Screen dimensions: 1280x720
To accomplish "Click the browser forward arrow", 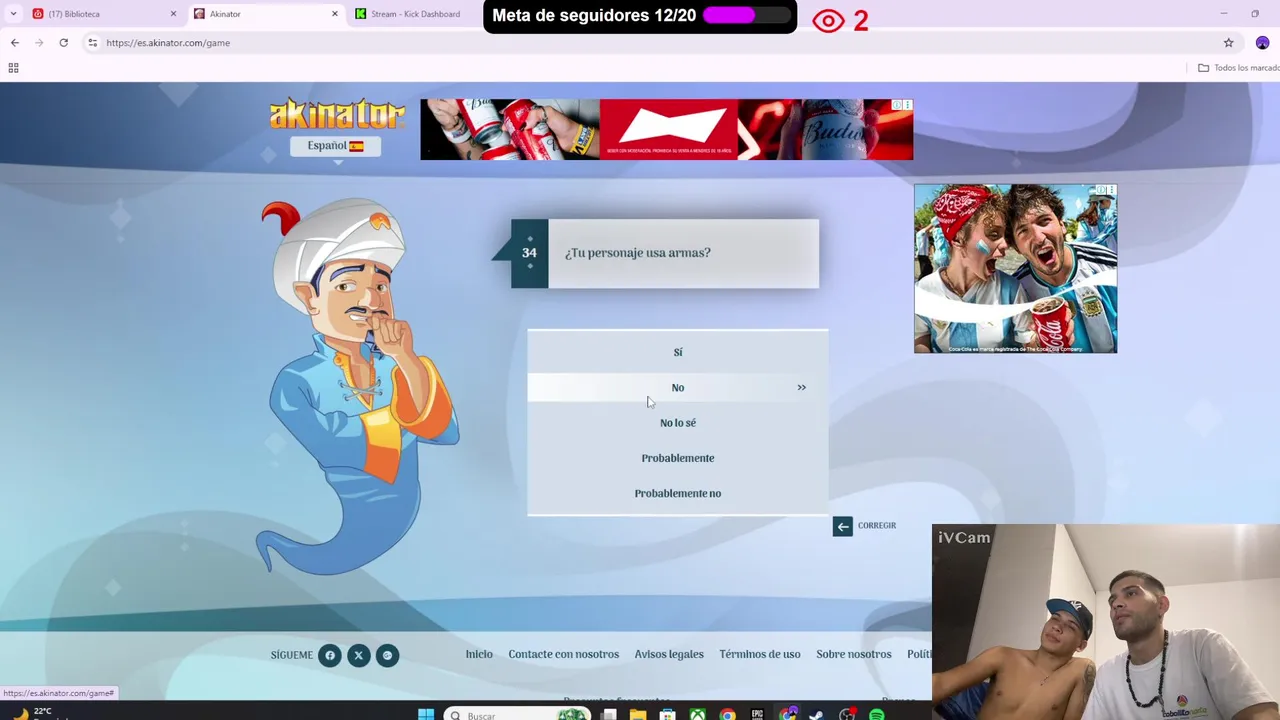I will [x=39, y=43].
